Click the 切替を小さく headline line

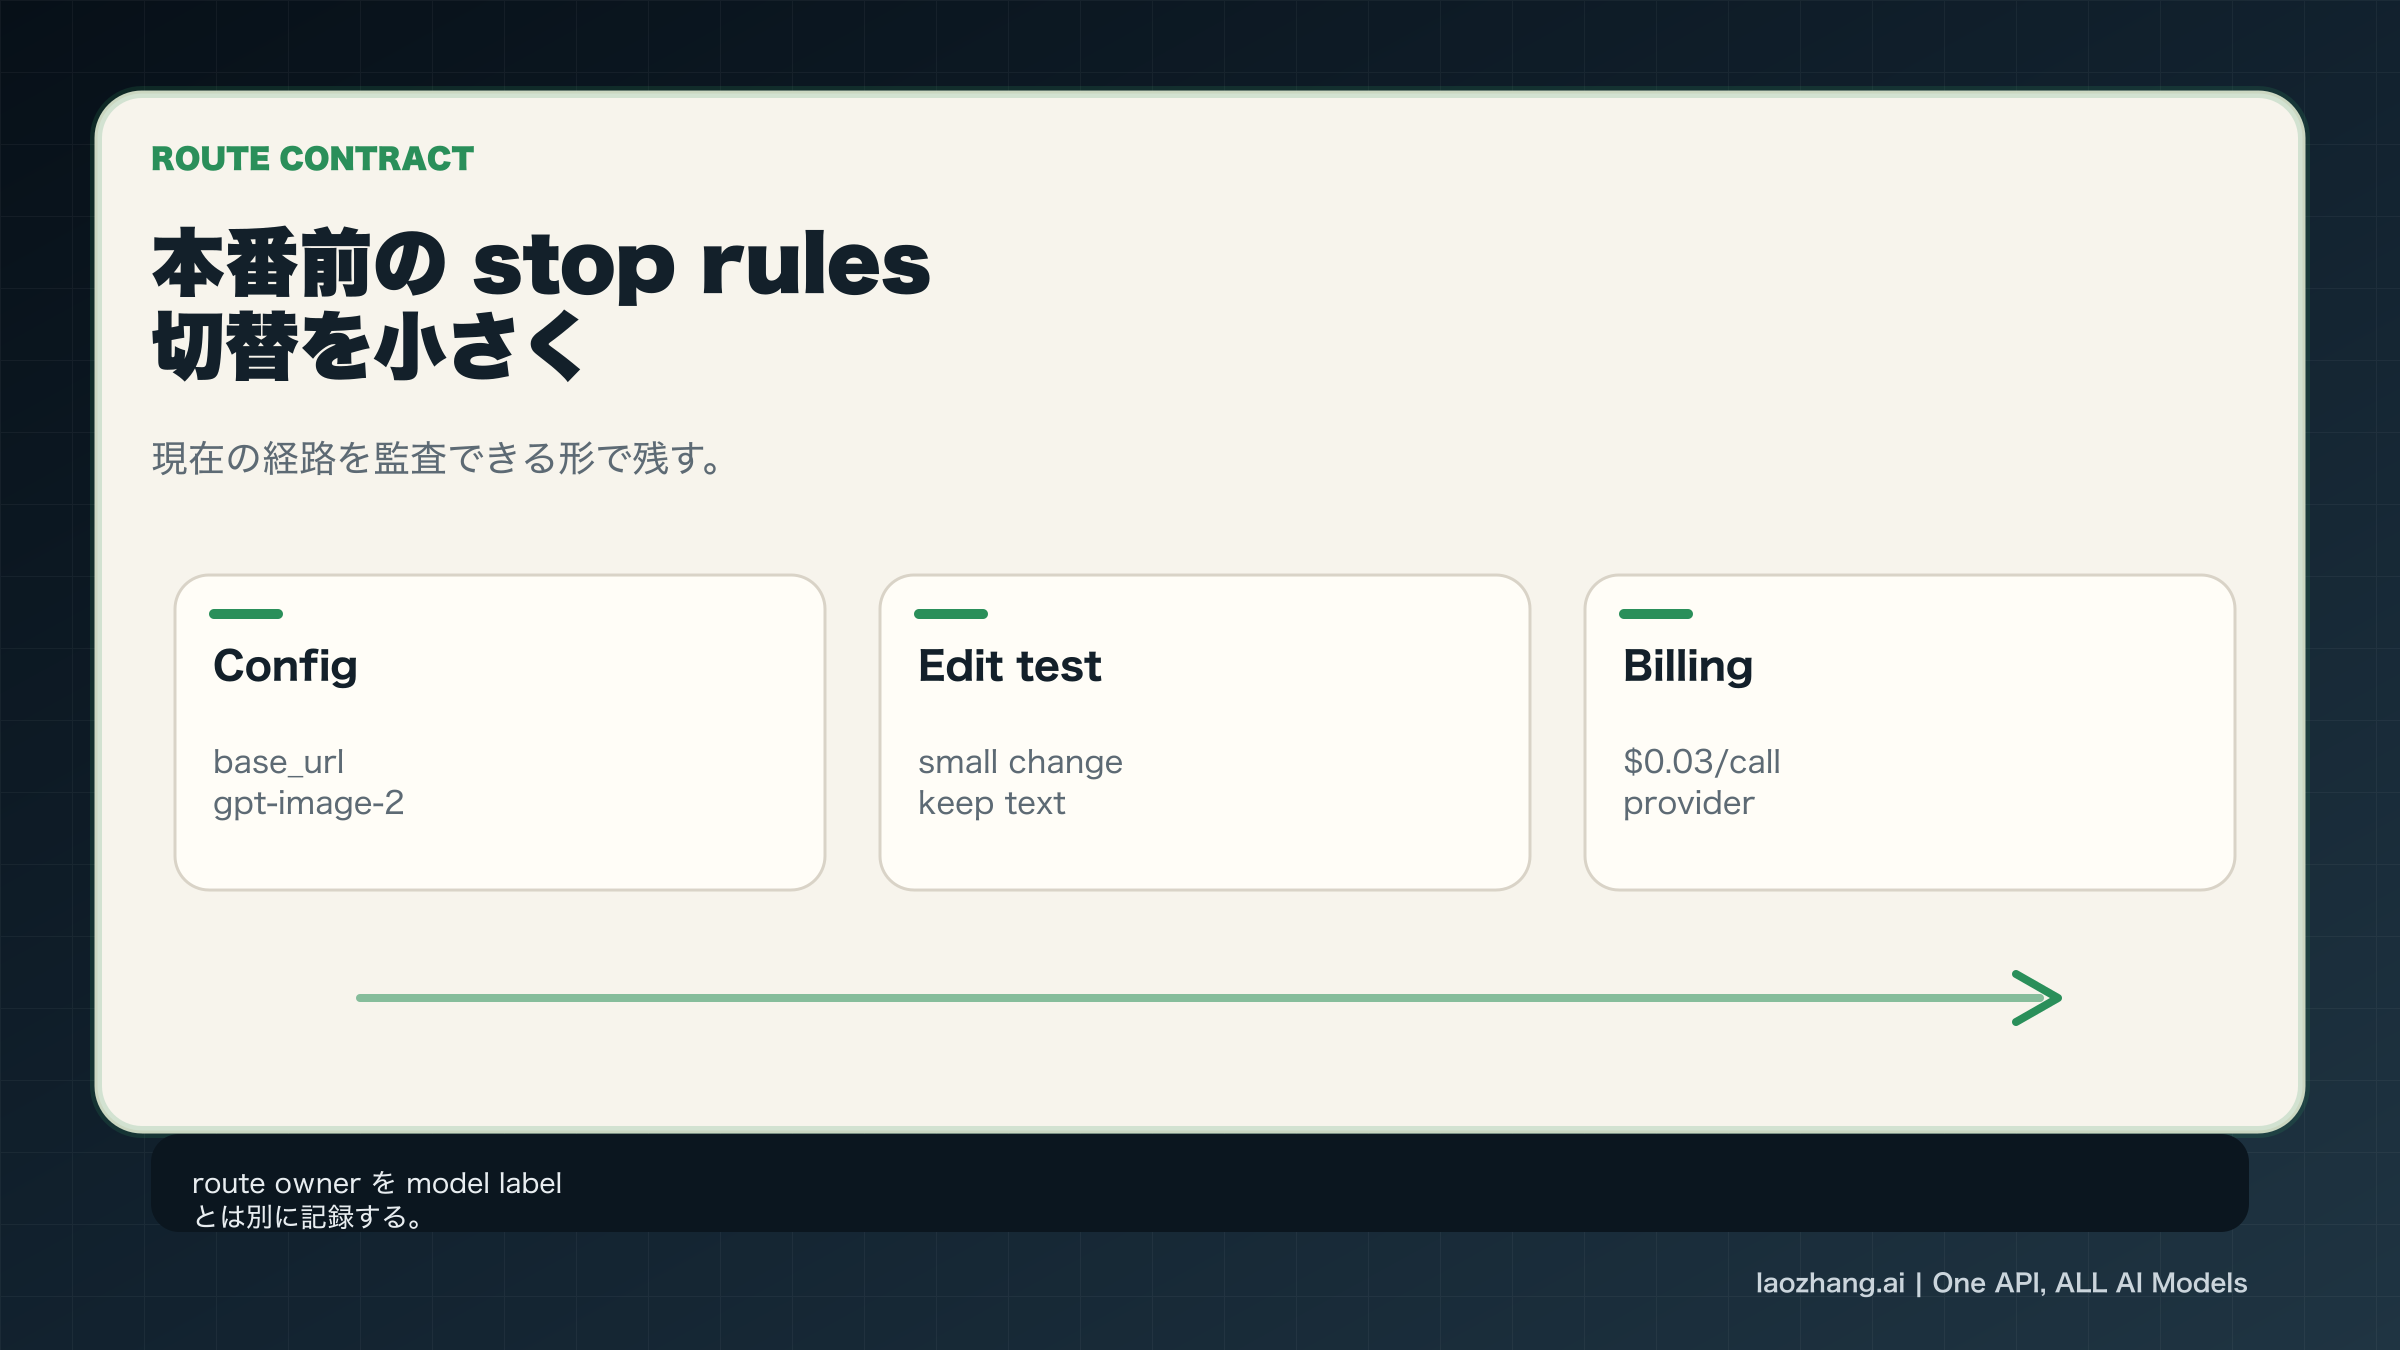click(367, 346)
